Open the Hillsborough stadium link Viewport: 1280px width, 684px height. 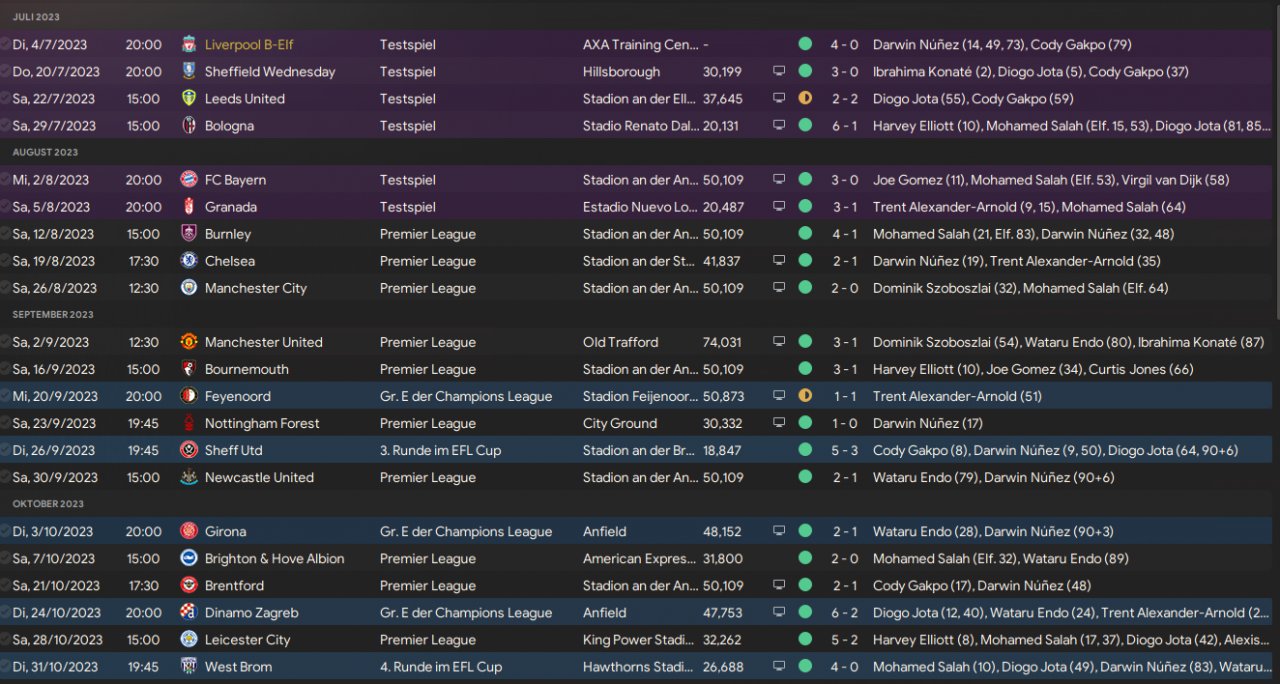pyautogui.click(x=622, y=72)
